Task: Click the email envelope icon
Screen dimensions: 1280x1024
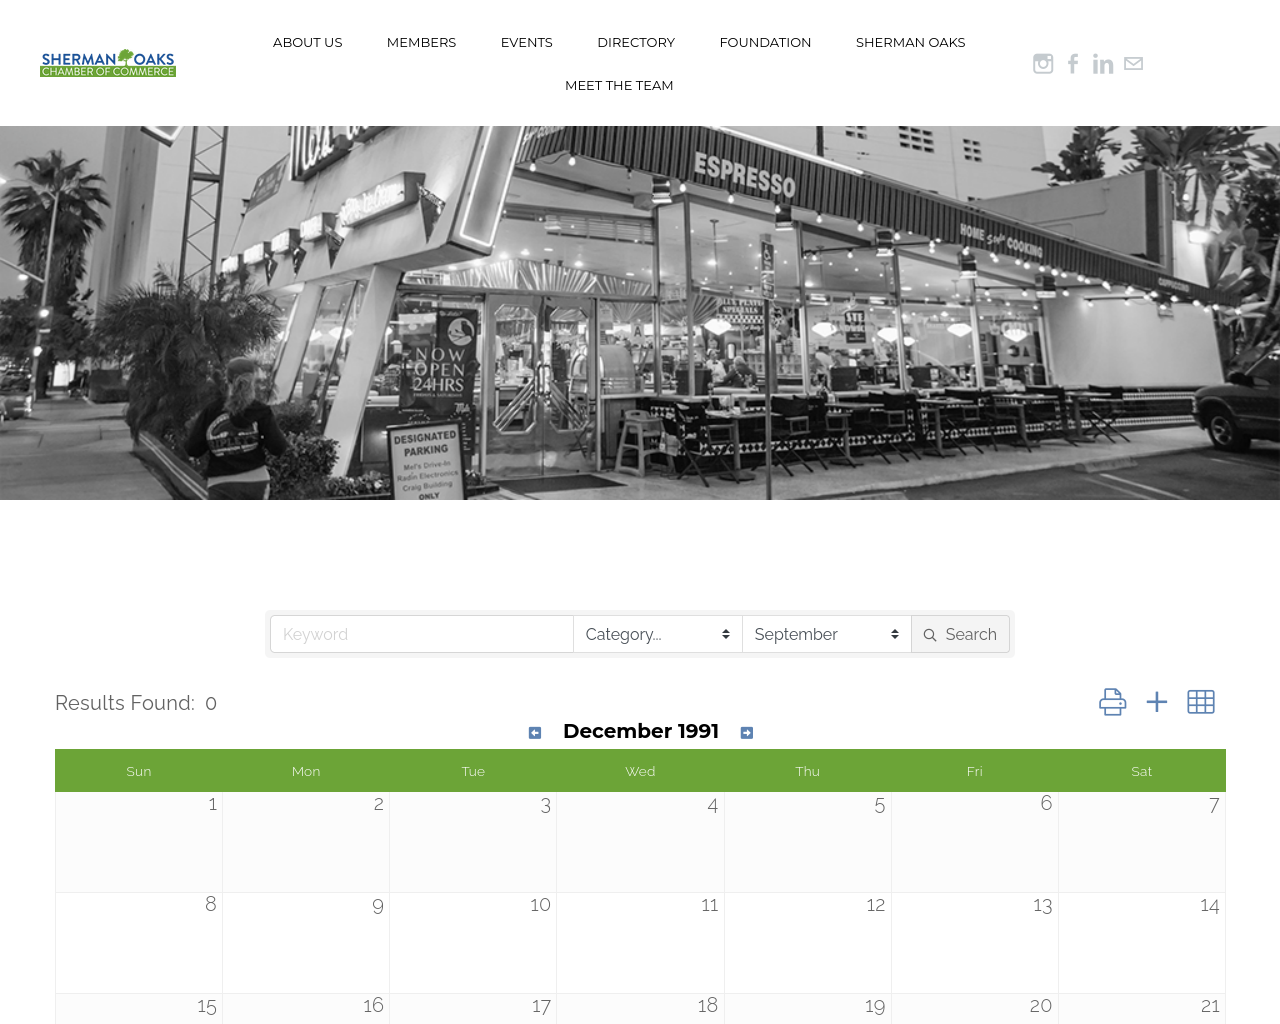Action: point(1133,63)
